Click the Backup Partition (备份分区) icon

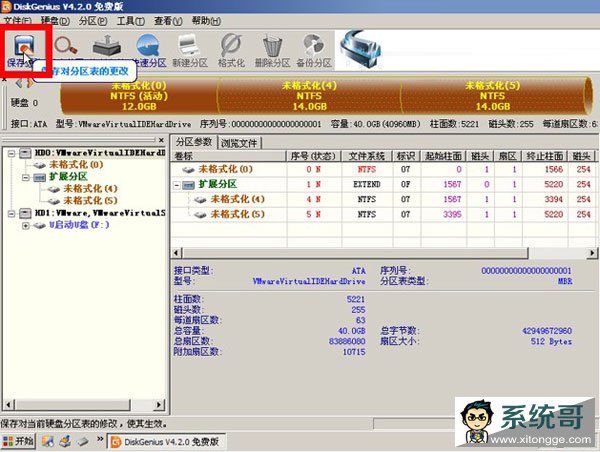(x=314, y=51)
